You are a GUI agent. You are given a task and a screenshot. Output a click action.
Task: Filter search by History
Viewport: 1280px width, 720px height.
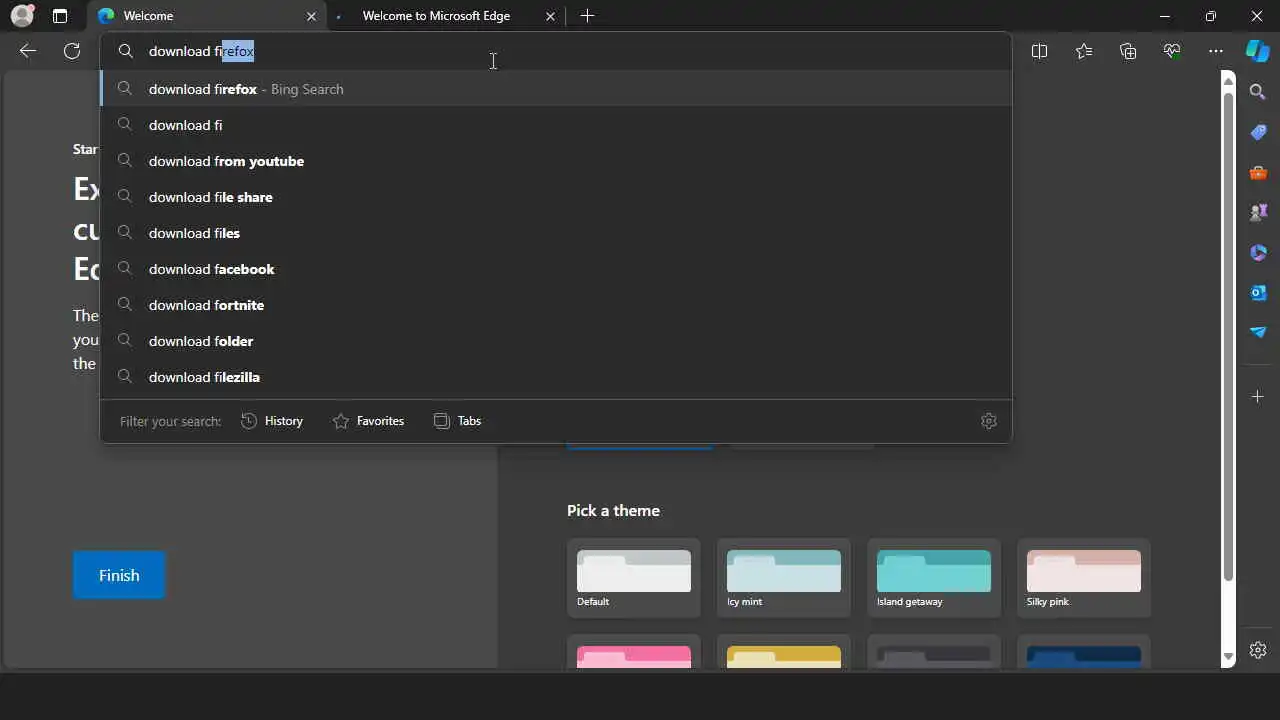(272, 421)
